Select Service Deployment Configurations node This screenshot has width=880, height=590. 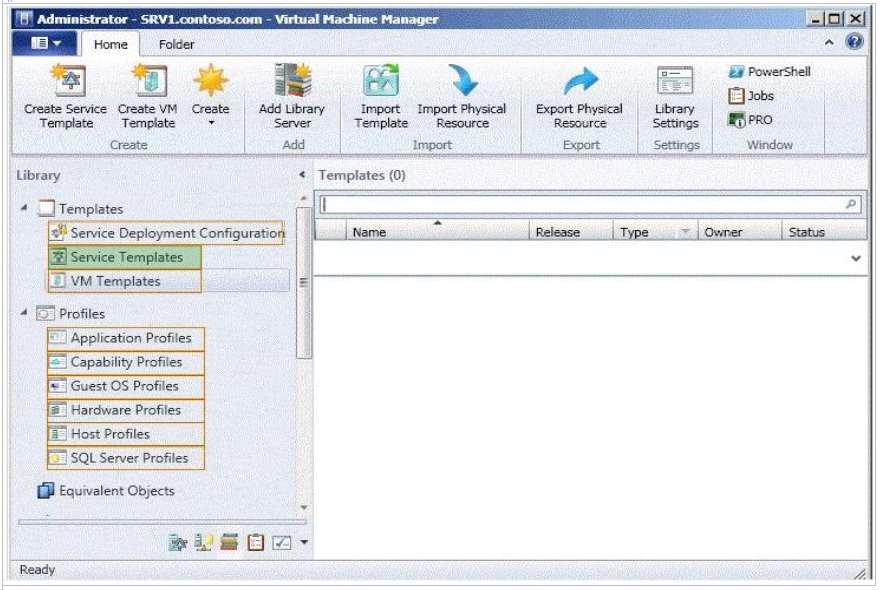[x=167, y=233]
